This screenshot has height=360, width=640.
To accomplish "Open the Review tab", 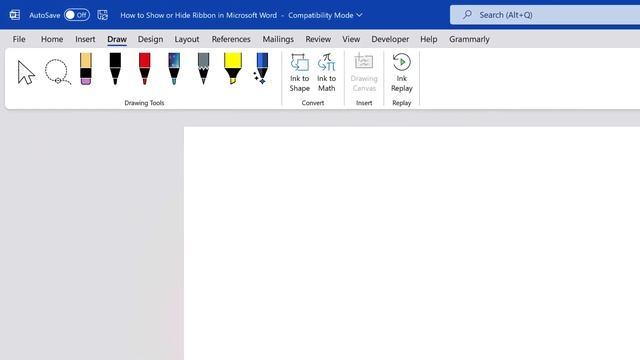I will (x=318, y=39).
